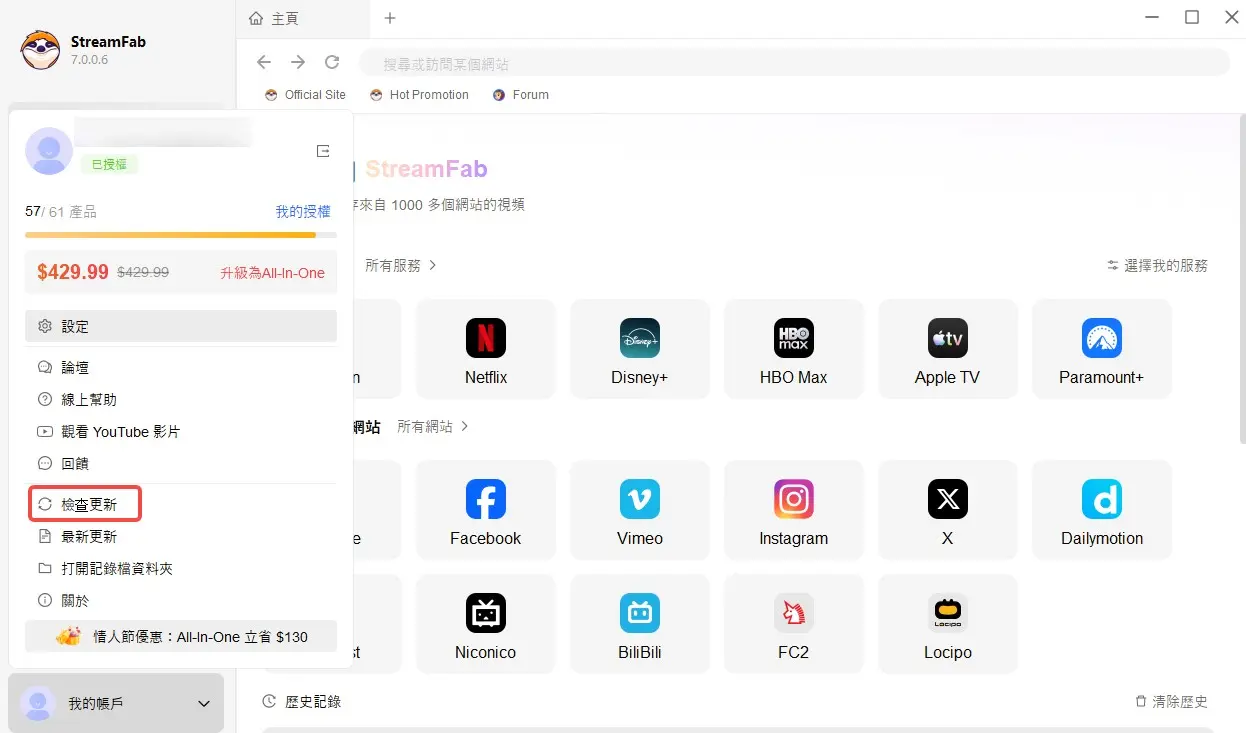The width and height of the screenshot is (1246, 733).
Task: Open the Official Site bookmark
Action: pyautogui.click(x=305, y=95)
